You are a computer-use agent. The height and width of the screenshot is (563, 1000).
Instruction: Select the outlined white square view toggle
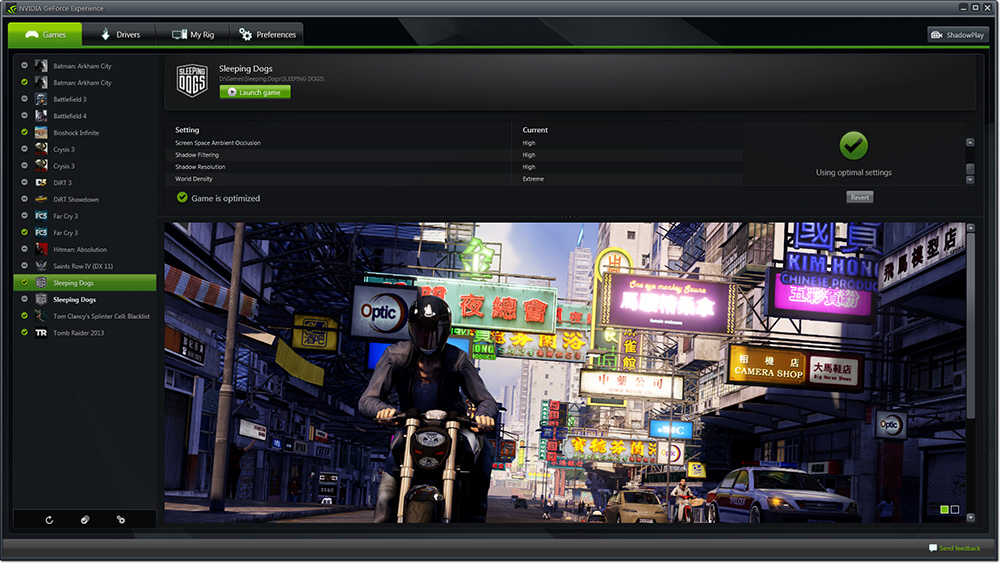click(955, 509)
